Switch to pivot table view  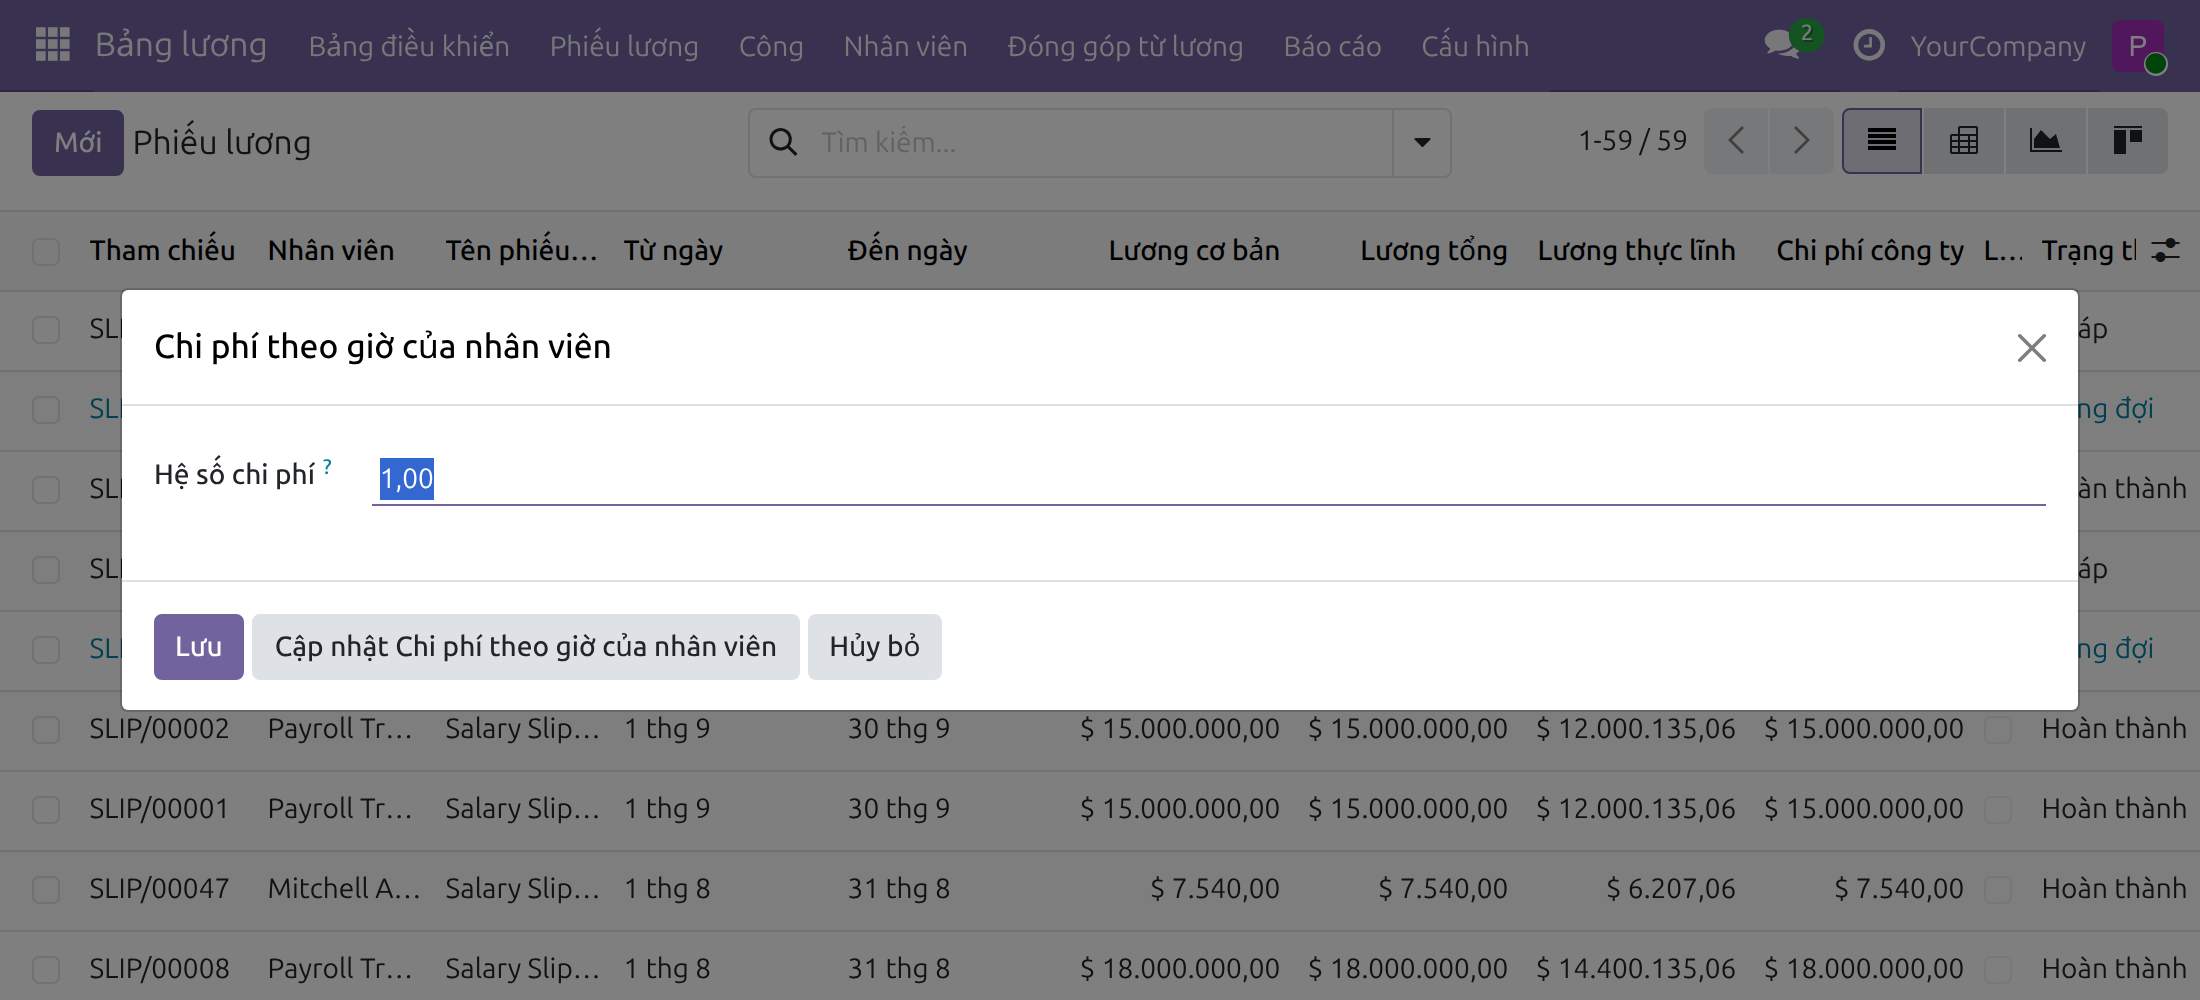(x=1964, y=141)
